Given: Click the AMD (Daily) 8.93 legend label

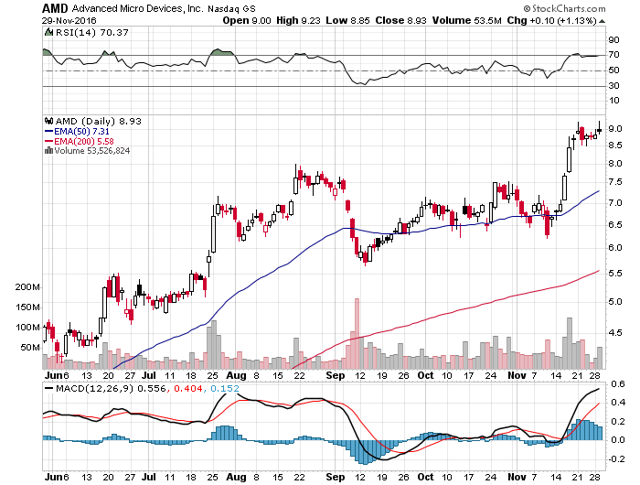Looking at the screenshot, I should (x=98, y=121).
